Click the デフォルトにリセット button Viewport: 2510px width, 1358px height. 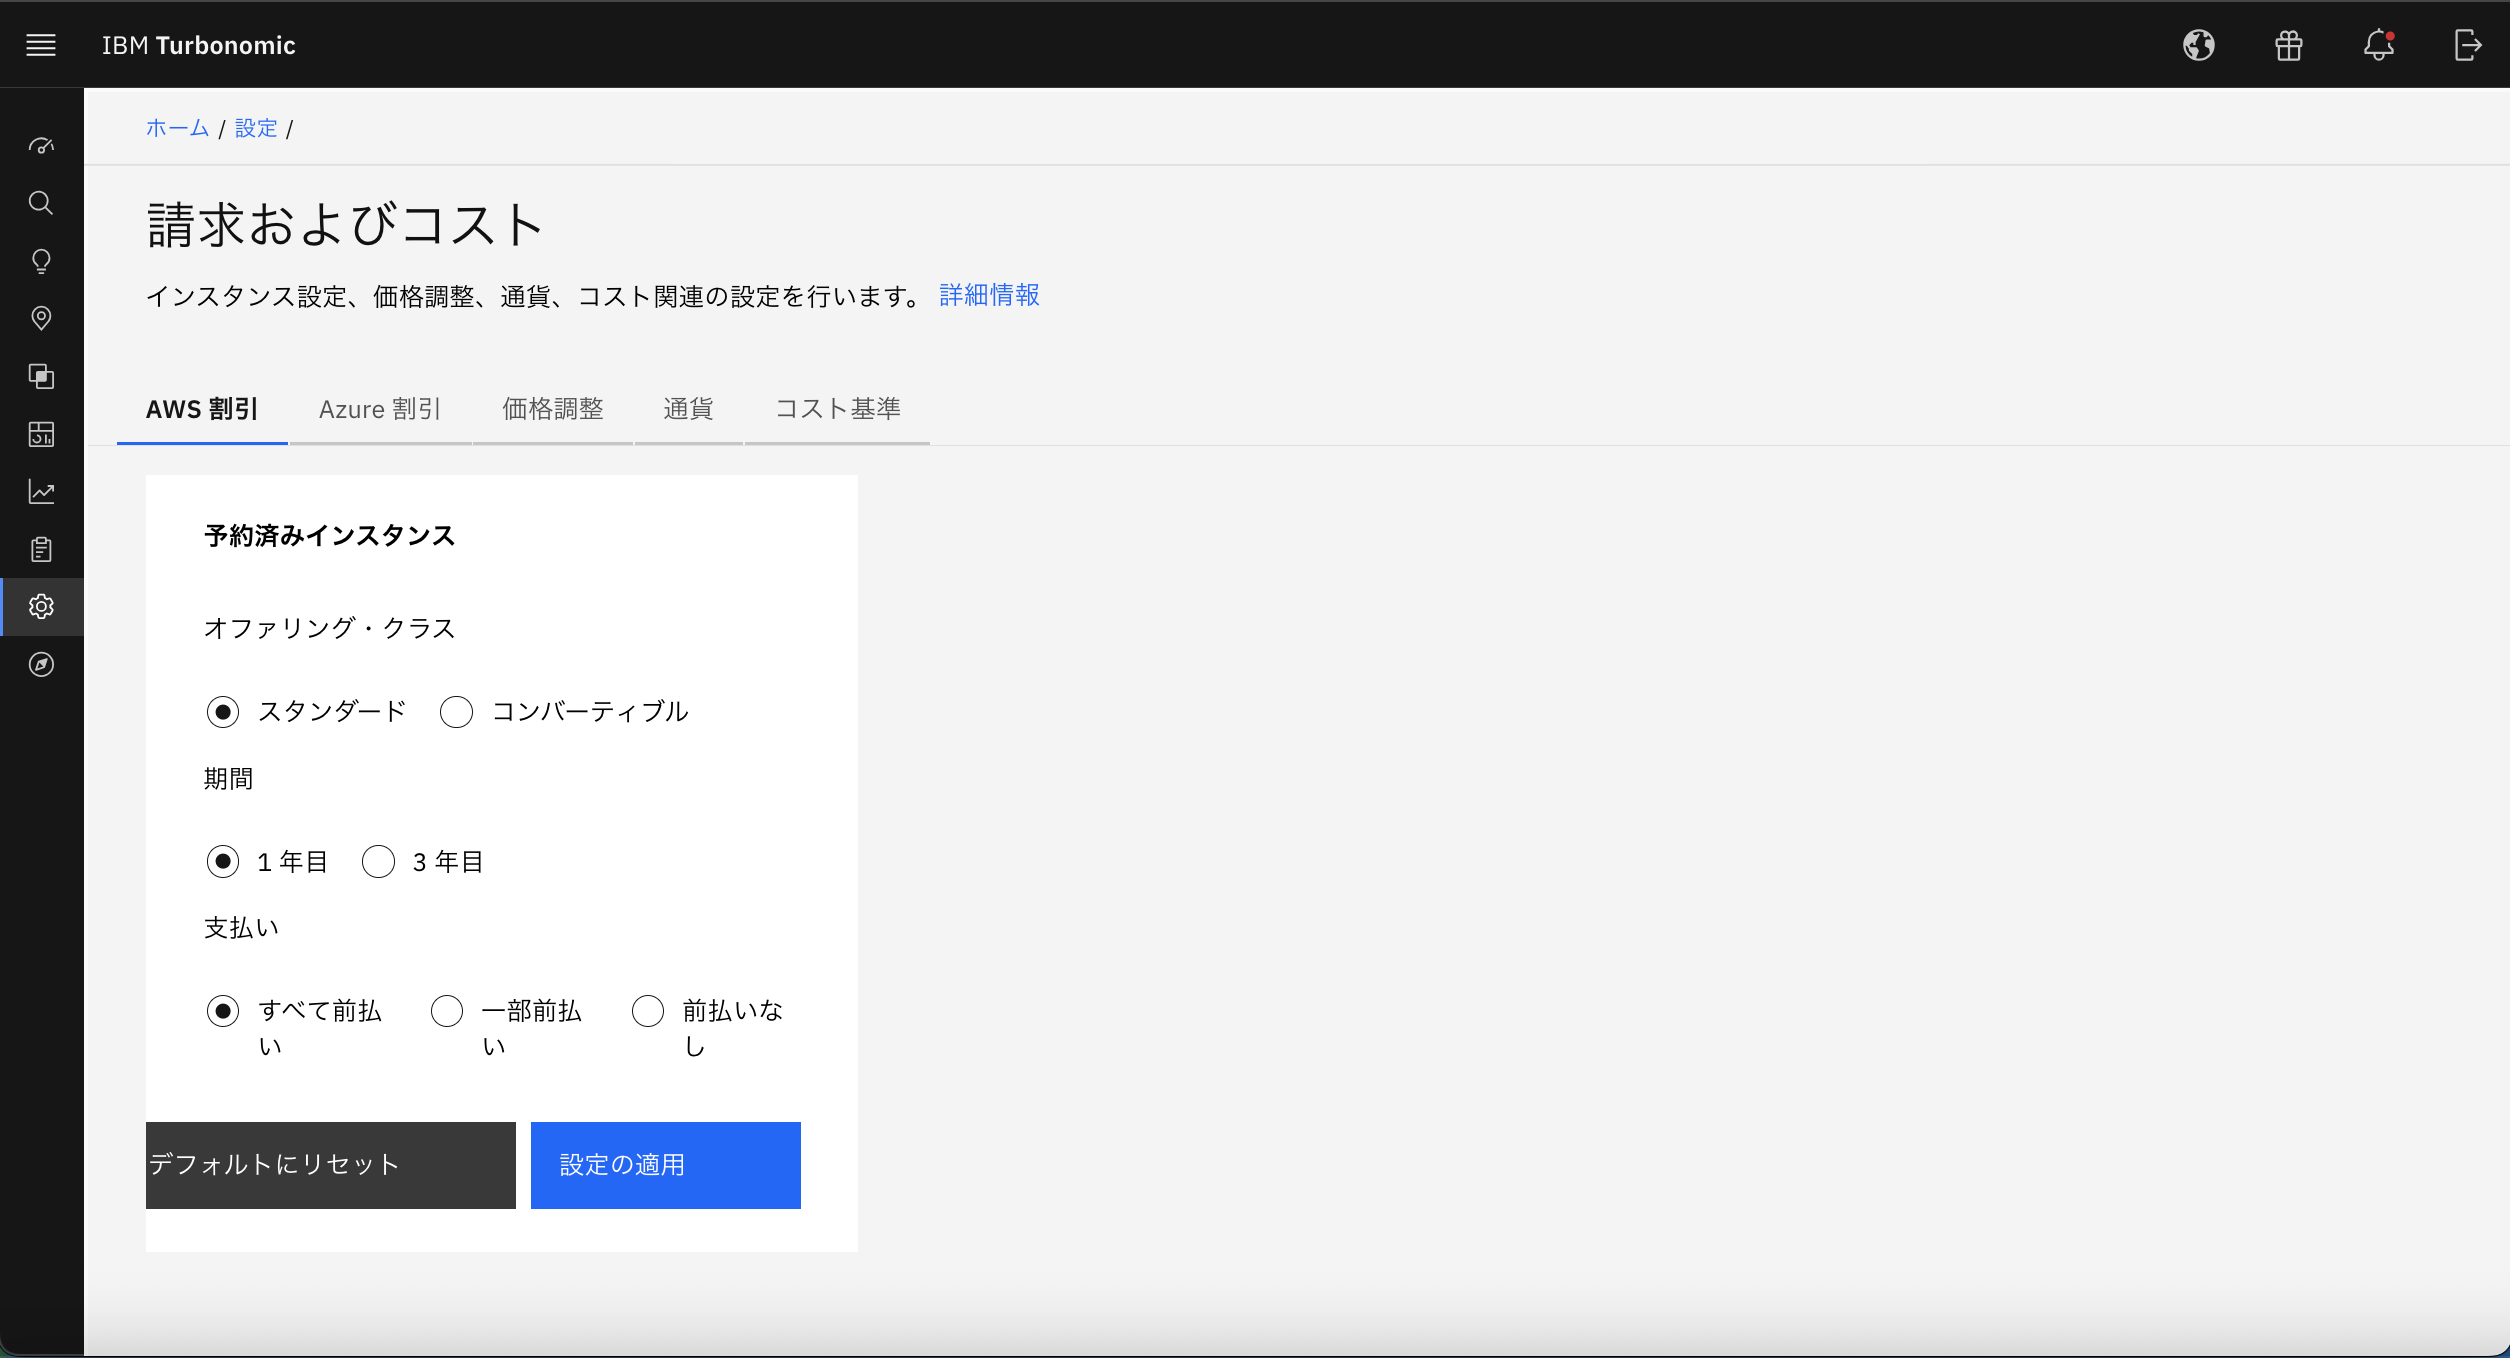(x=330, y=1165)
